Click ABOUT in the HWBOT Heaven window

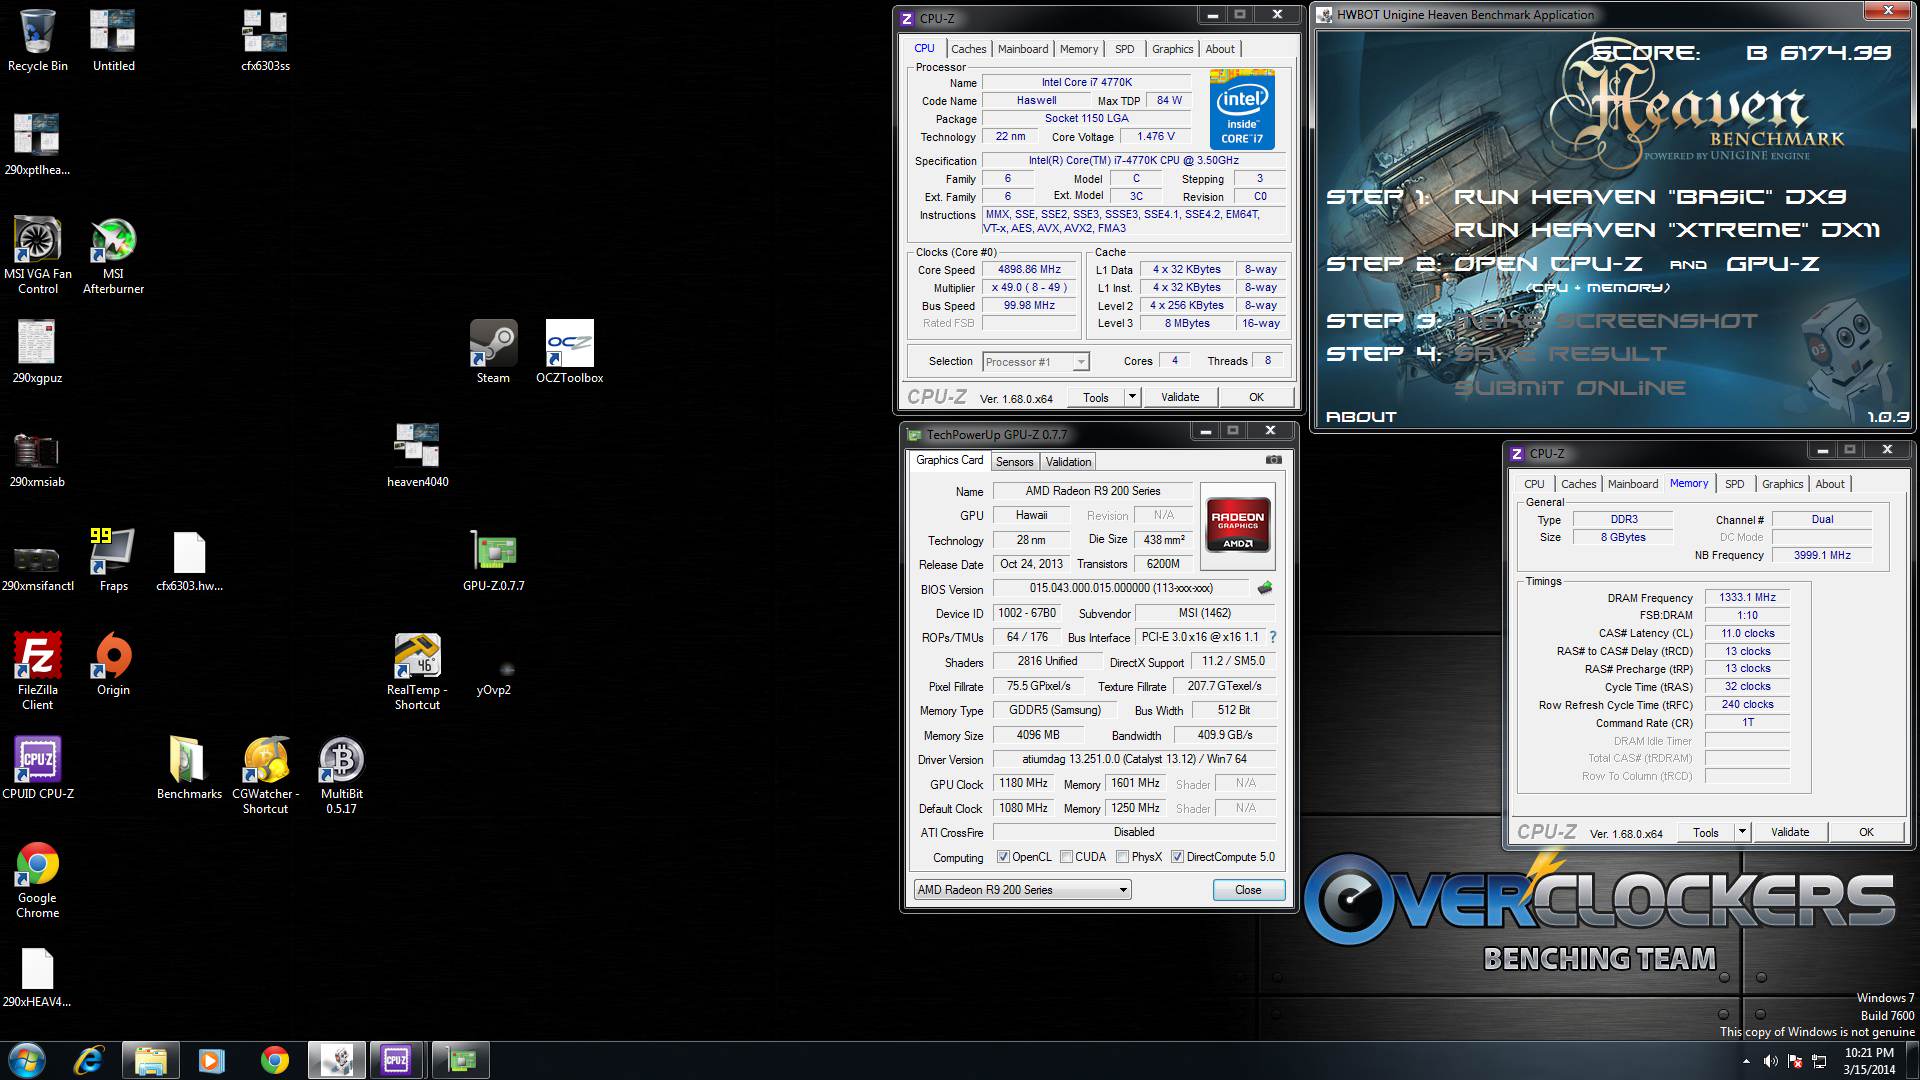[x=1361, y=417]
